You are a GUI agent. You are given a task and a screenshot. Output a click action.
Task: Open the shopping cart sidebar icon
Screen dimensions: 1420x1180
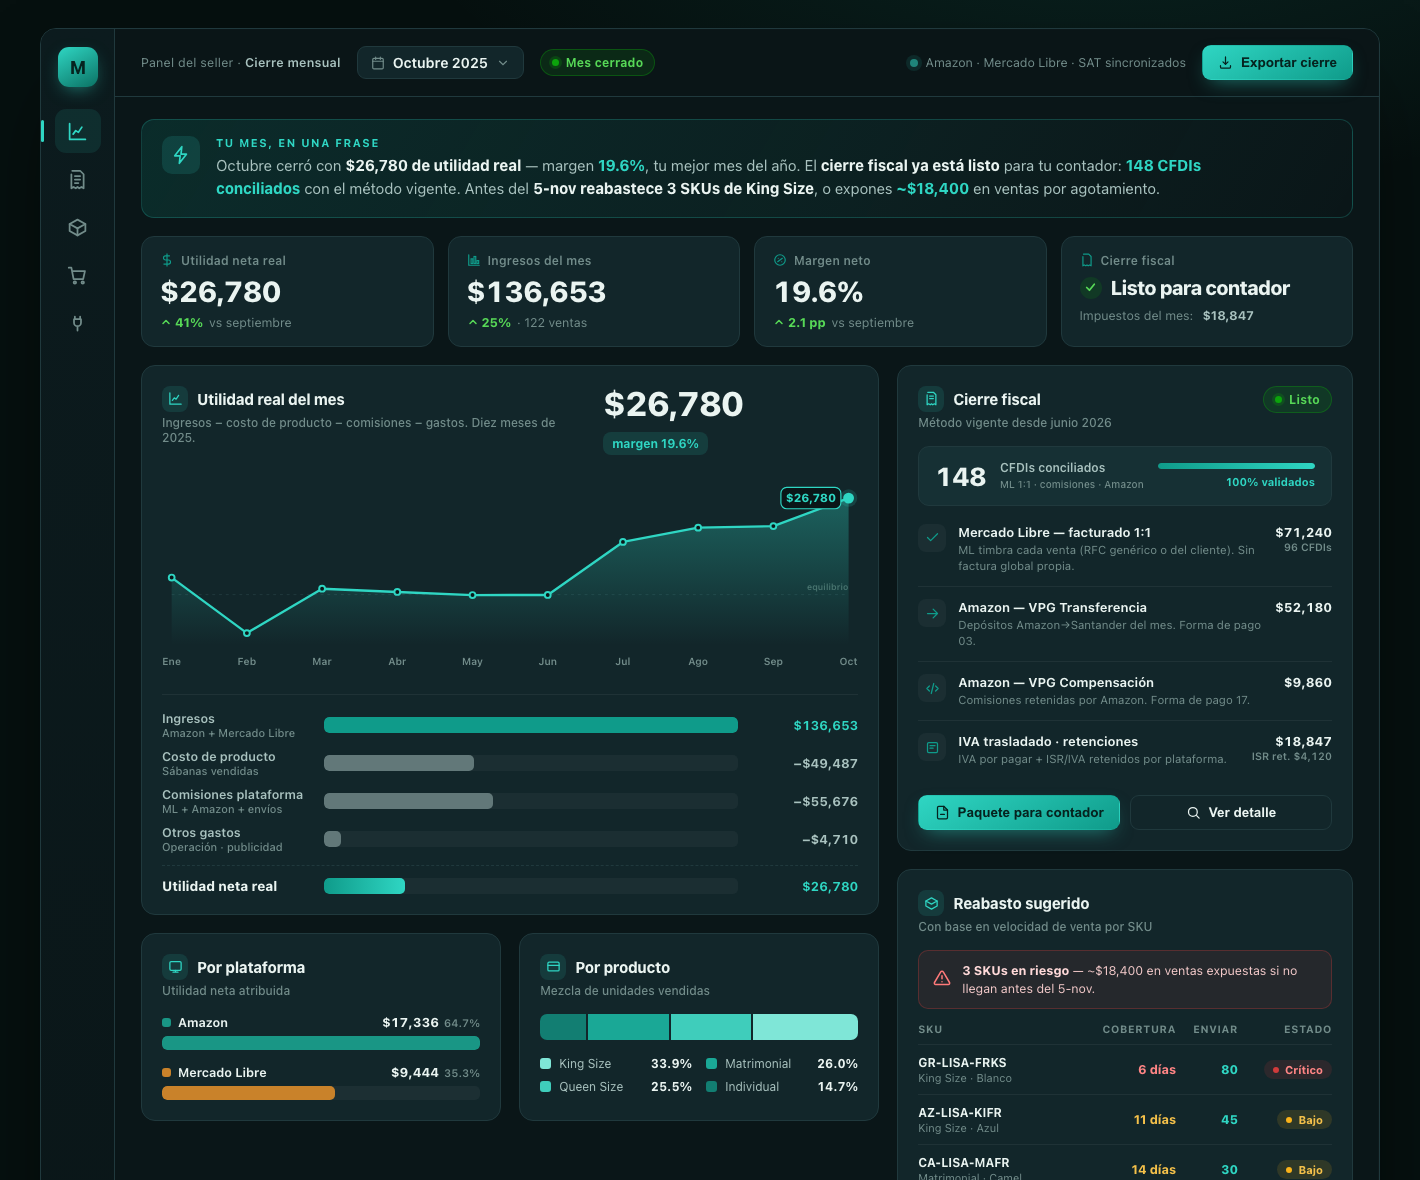78,276
